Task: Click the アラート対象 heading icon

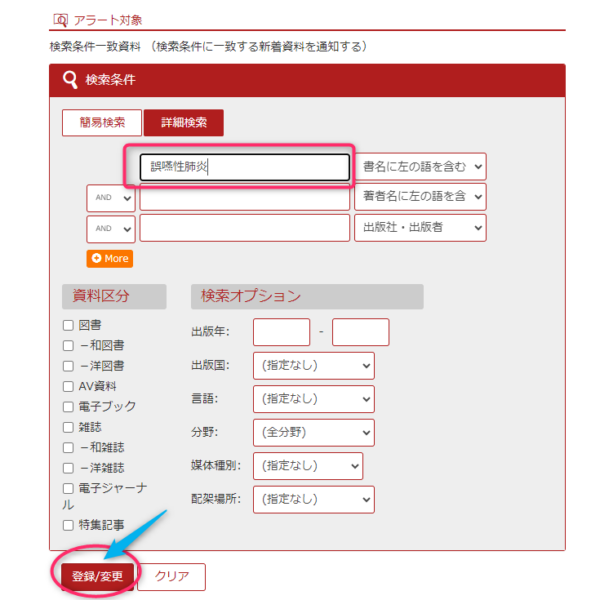Action: (x=60, y=20)
